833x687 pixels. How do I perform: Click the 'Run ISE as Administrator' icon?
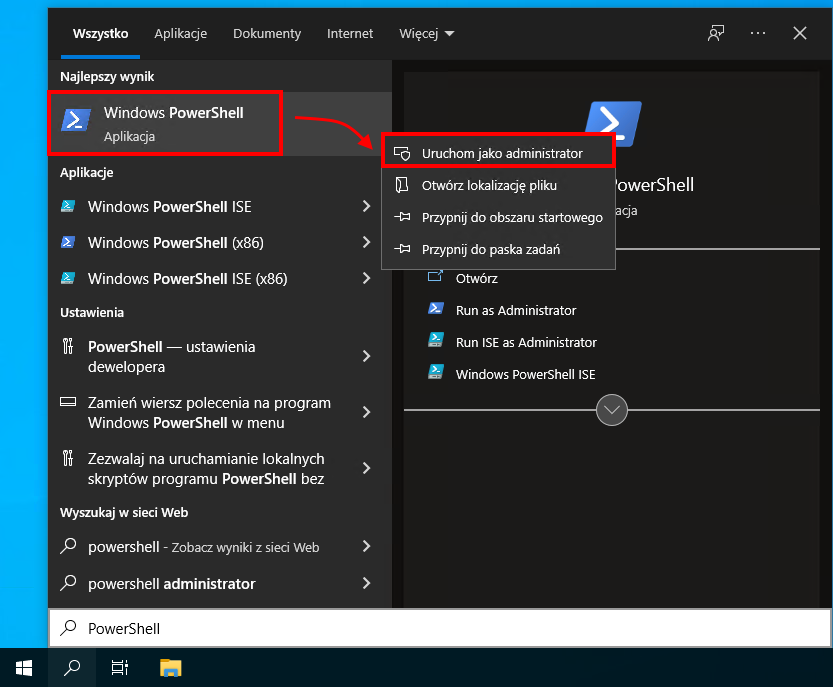click(436, 341)
